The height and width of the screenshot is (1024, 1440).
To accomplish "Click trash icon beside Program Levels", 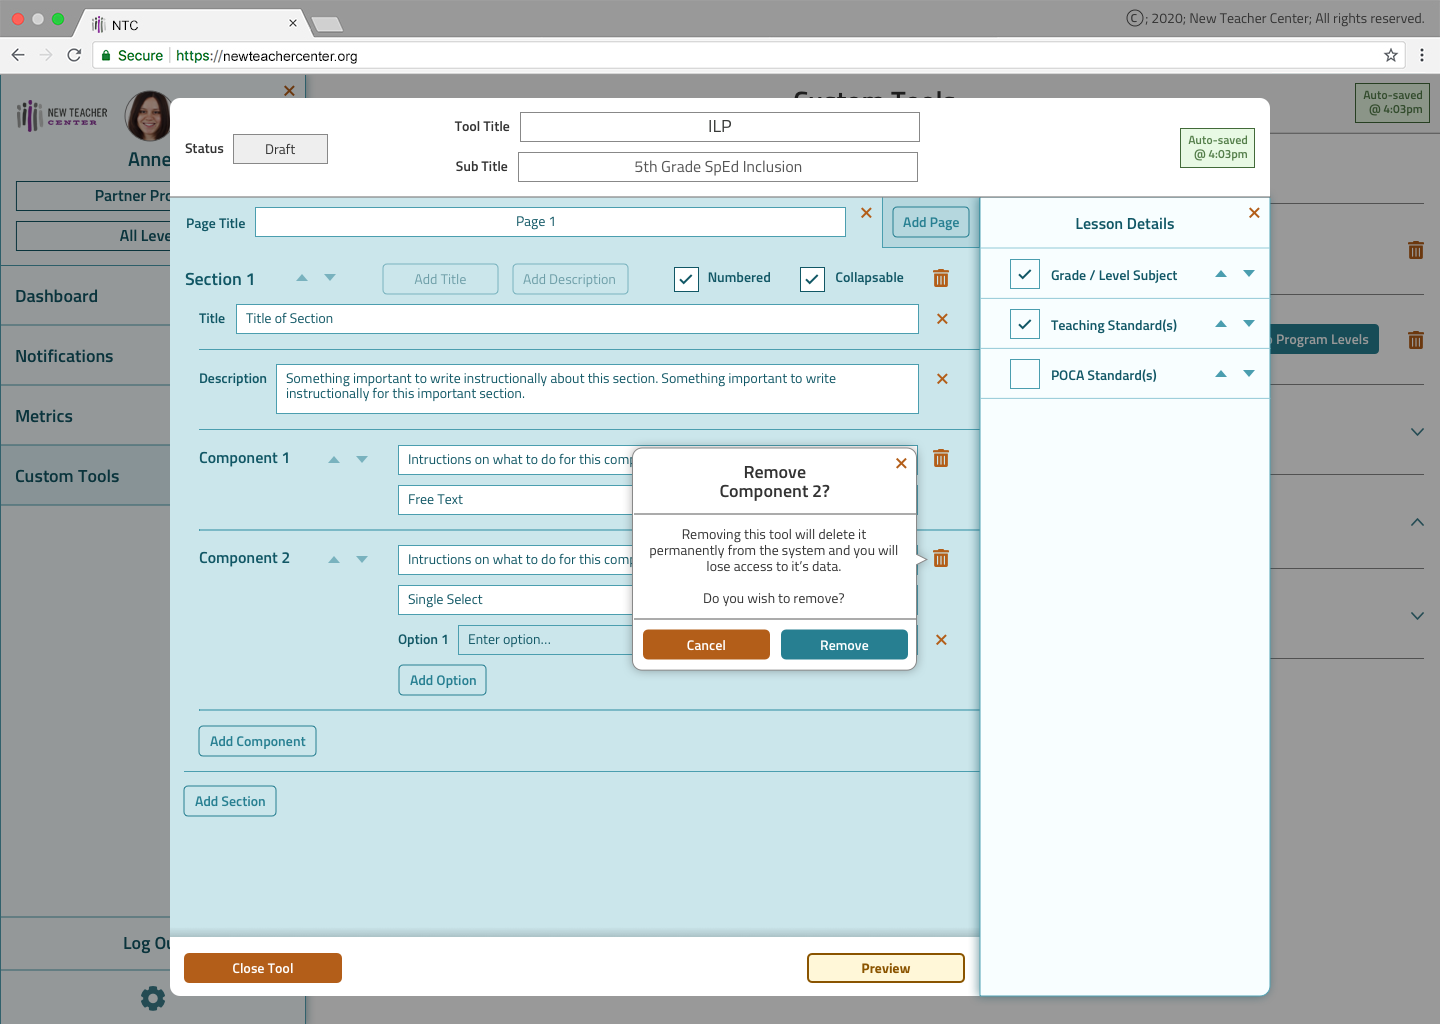I will pos(1416,340).
